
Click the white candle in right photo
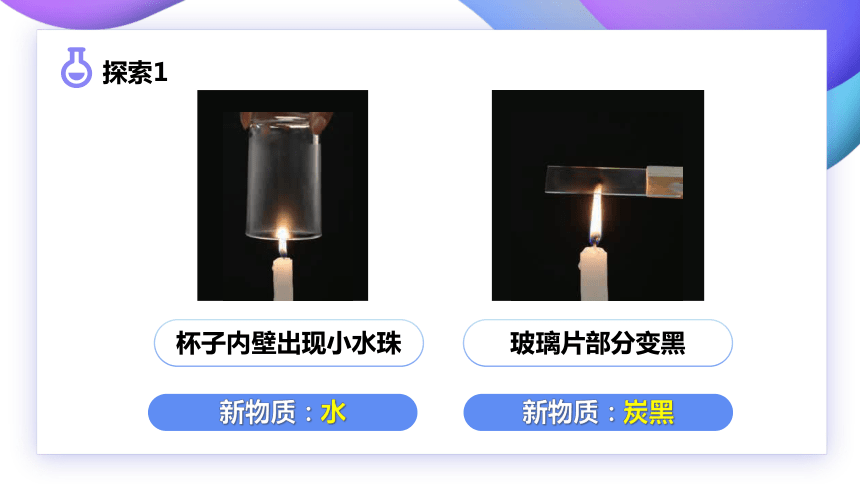pyautogui.click(x=593, y=273)
